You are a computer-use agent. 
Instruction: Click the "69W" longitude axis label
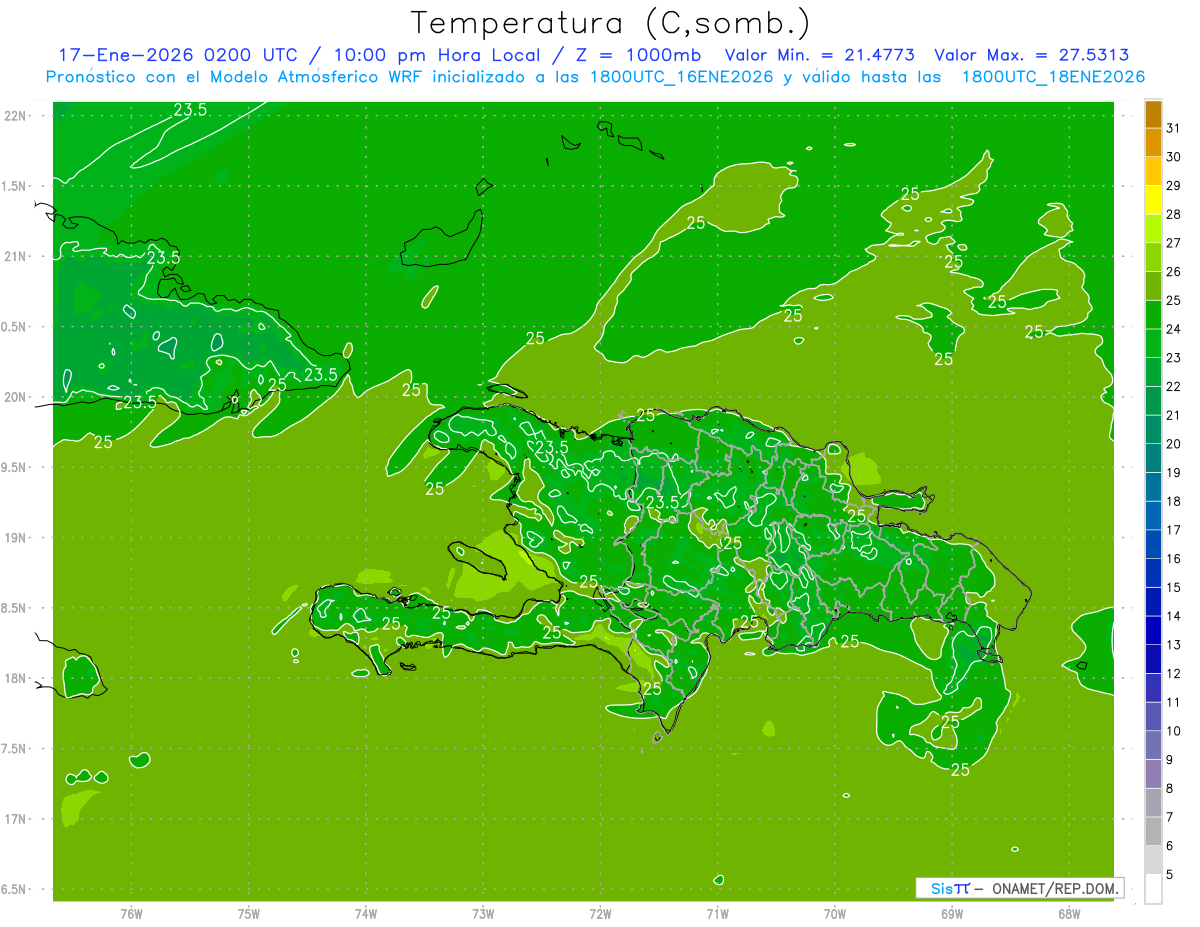[951, 913]
